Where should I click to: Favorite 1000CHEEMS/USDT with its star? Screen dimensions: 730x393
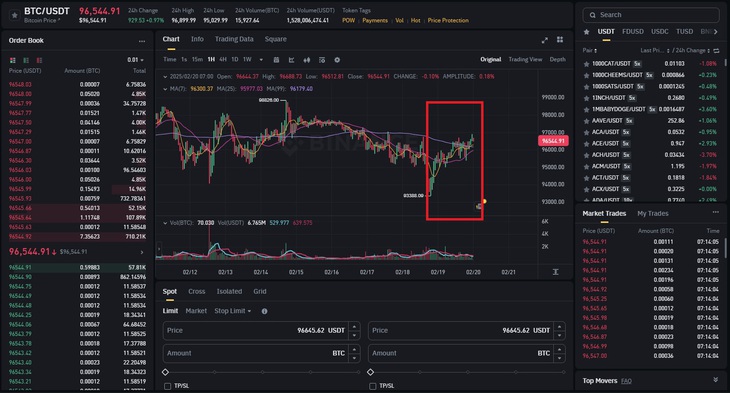pyautogui.click(x=587, y=75)
